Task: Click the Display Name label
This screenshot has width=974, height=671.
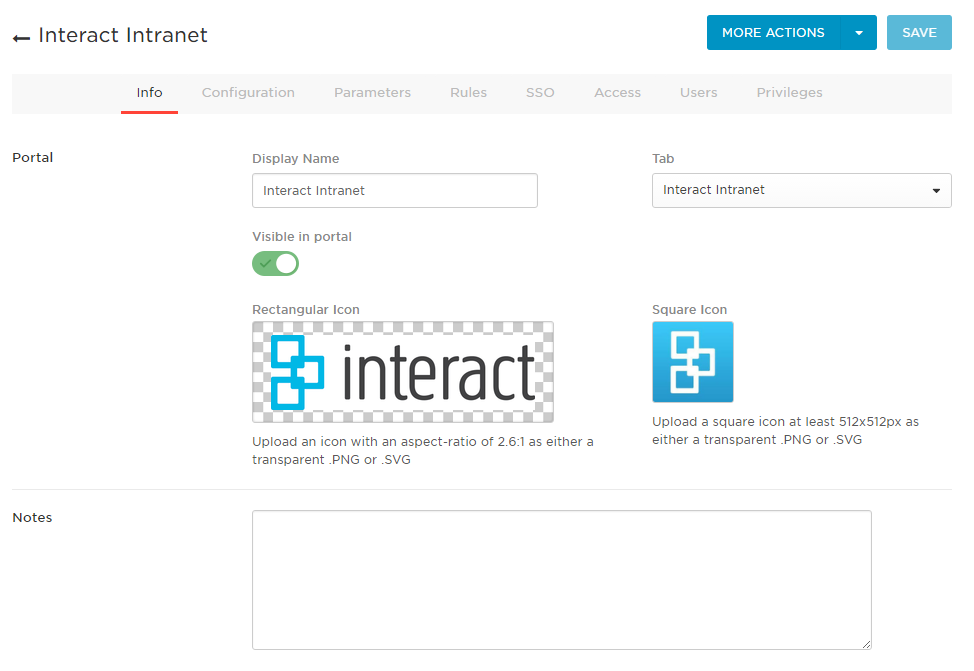Action: tap(296, 158)
